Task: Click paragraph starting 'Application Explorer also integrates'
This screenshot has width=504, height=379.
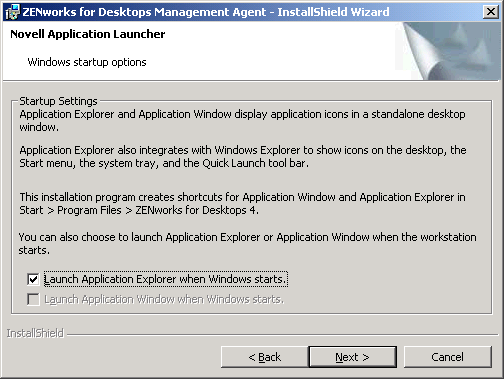Action: point(243,157)
